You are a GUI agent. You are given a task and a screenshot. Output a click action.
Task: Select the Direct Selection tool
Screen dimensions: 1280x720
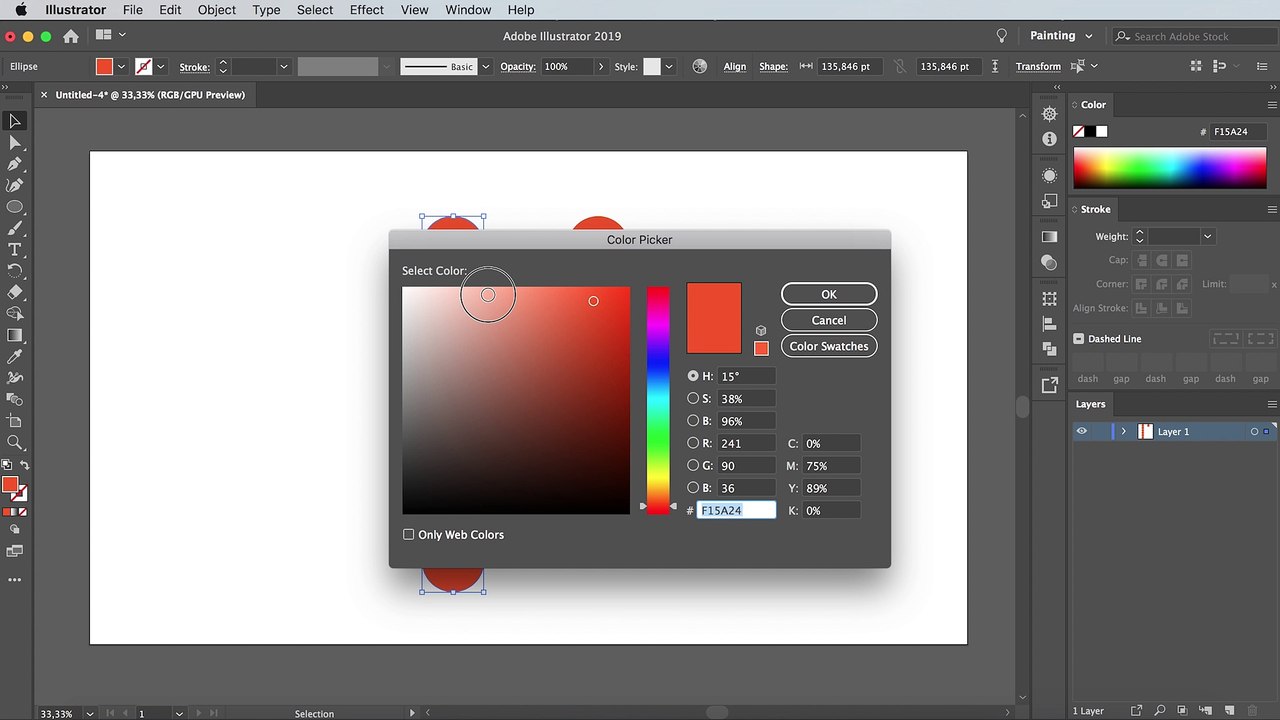pyautogui.click(x=15, y=143)
